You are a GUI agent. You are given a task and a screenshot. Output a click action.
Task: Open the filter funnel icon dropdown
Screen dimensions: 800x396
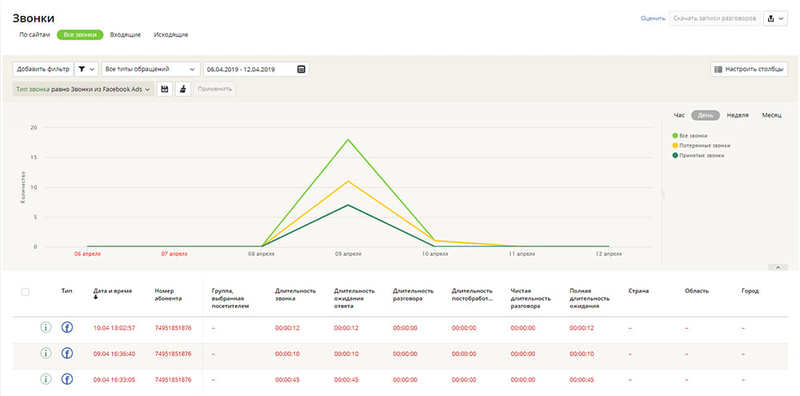click(x=86, y=69)
